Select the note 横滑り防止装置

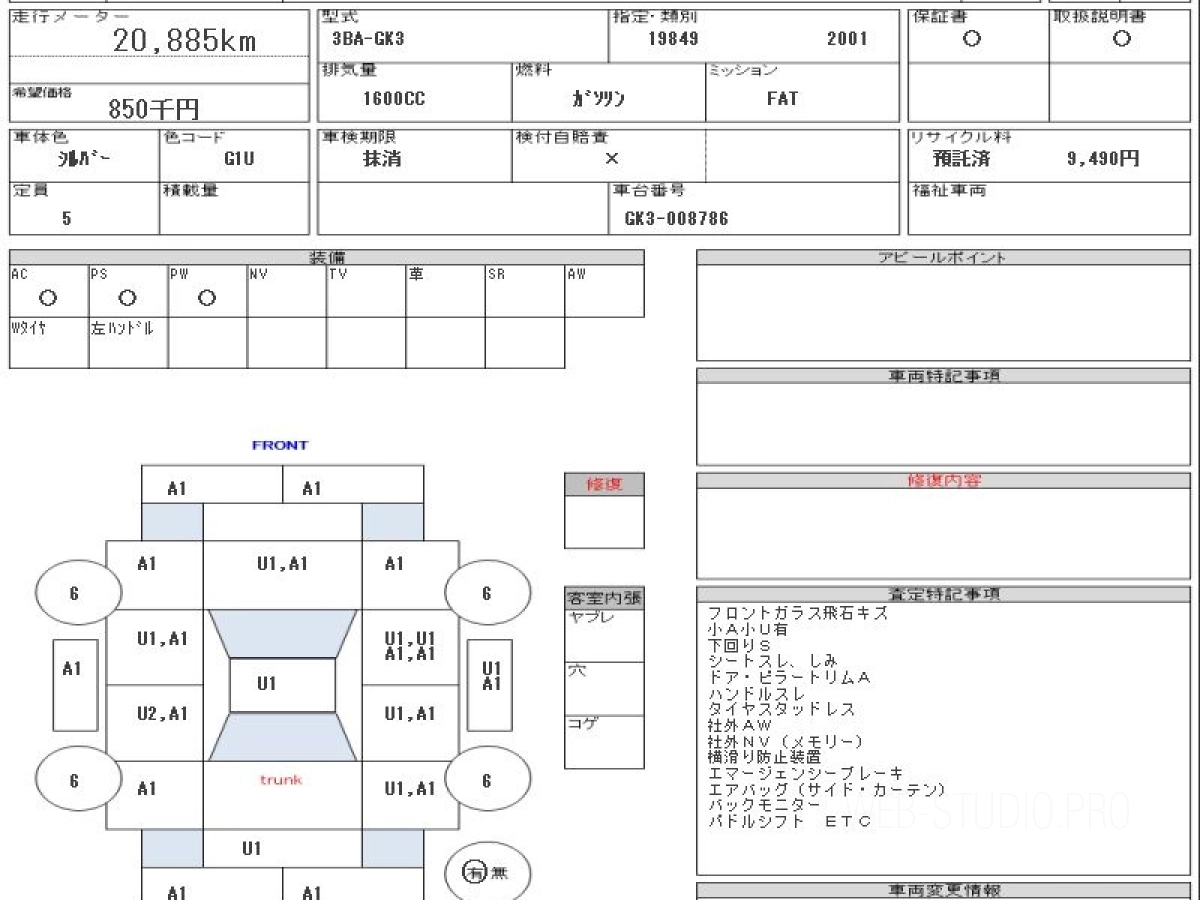pyautogui.click(x=764, y=757)
